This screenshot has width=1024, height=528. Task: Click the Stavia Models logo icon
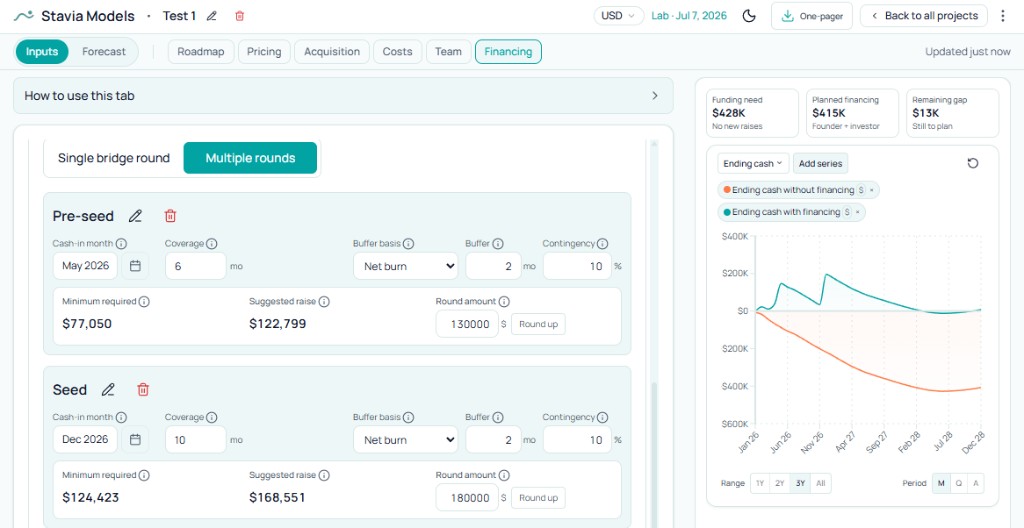(x=24, y=16)
